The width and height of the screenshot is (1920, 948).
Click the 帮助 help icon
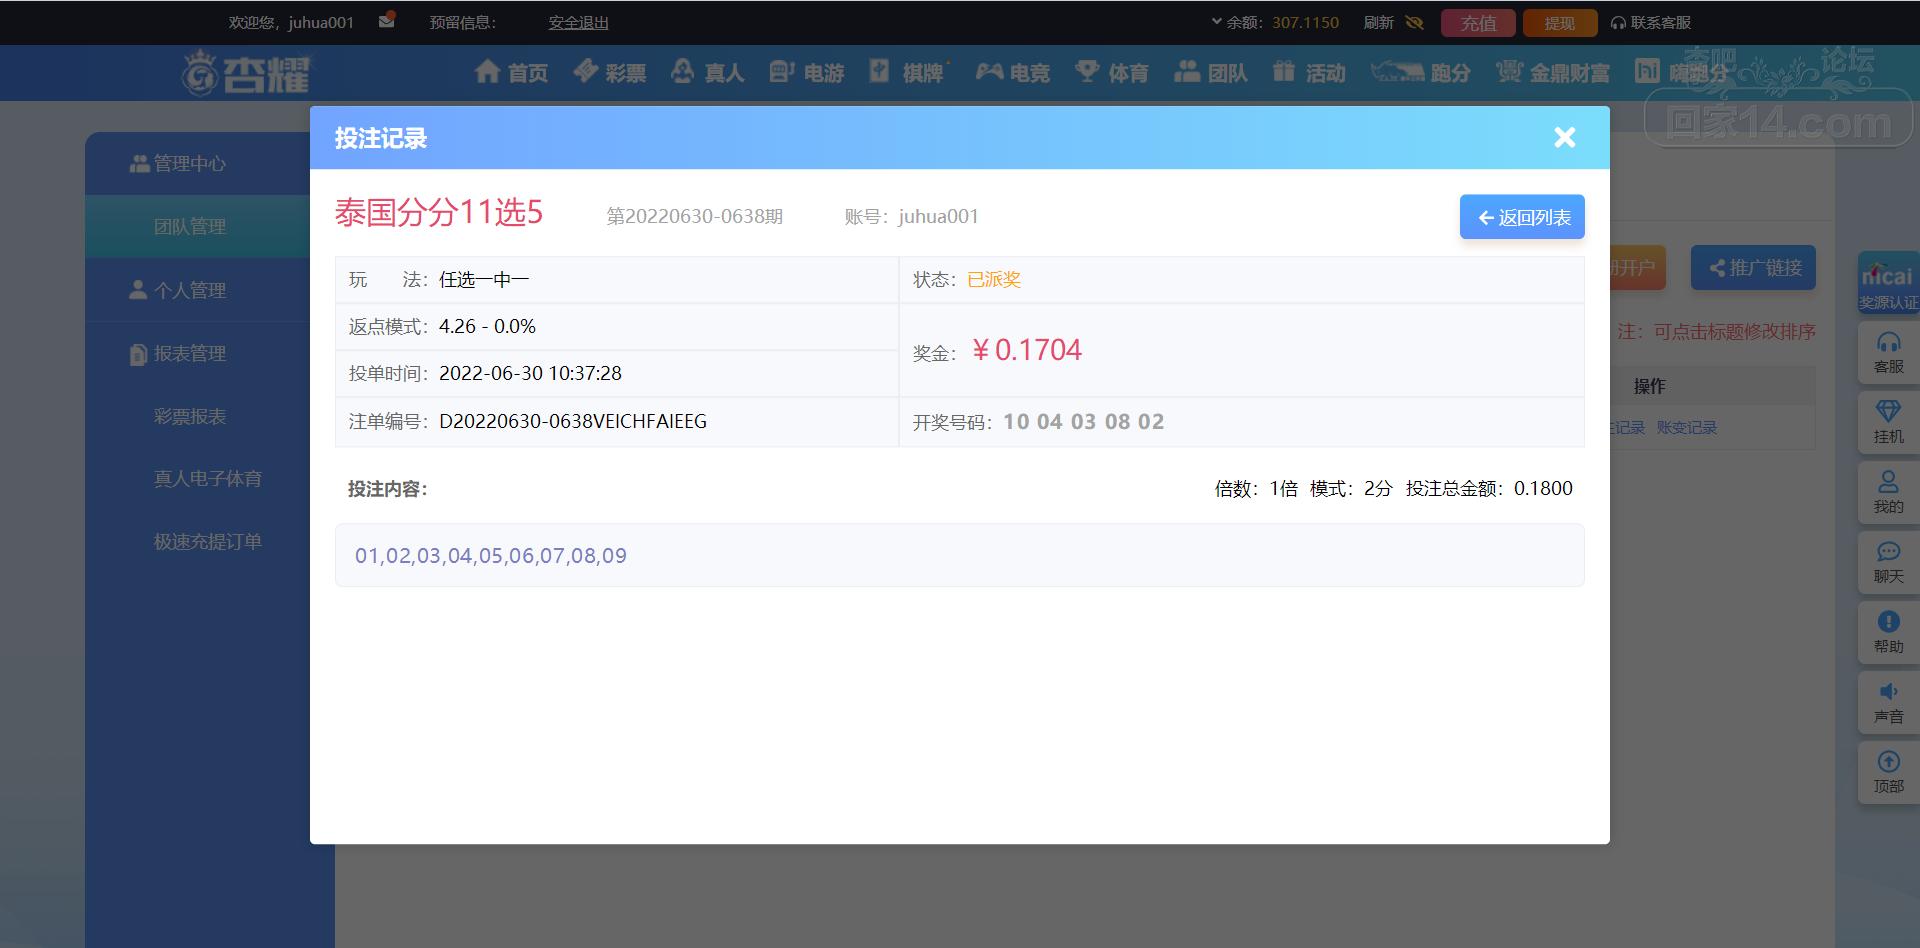(1888, 622)
